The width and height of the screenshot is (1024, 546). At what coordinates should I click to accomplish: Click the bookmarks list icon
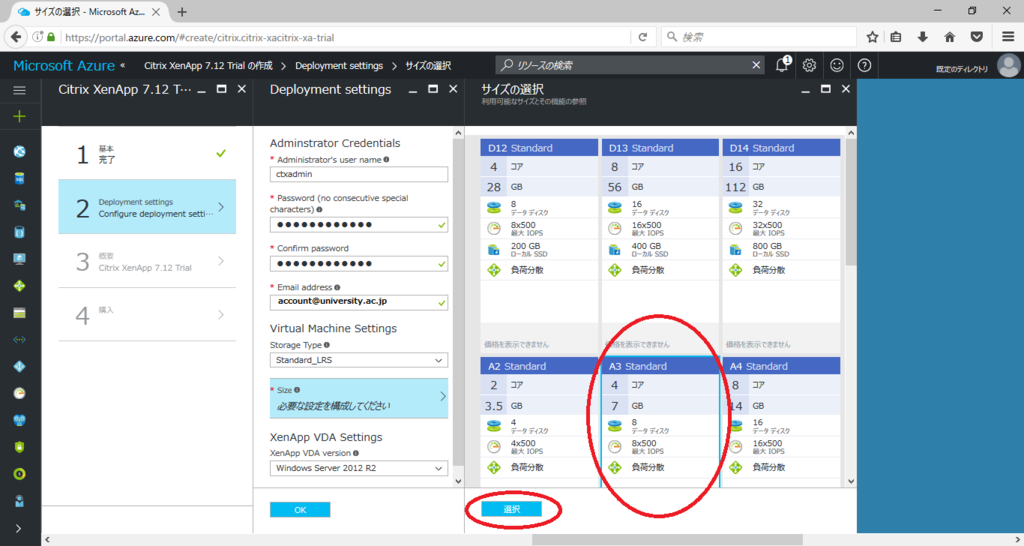(896, 37)
